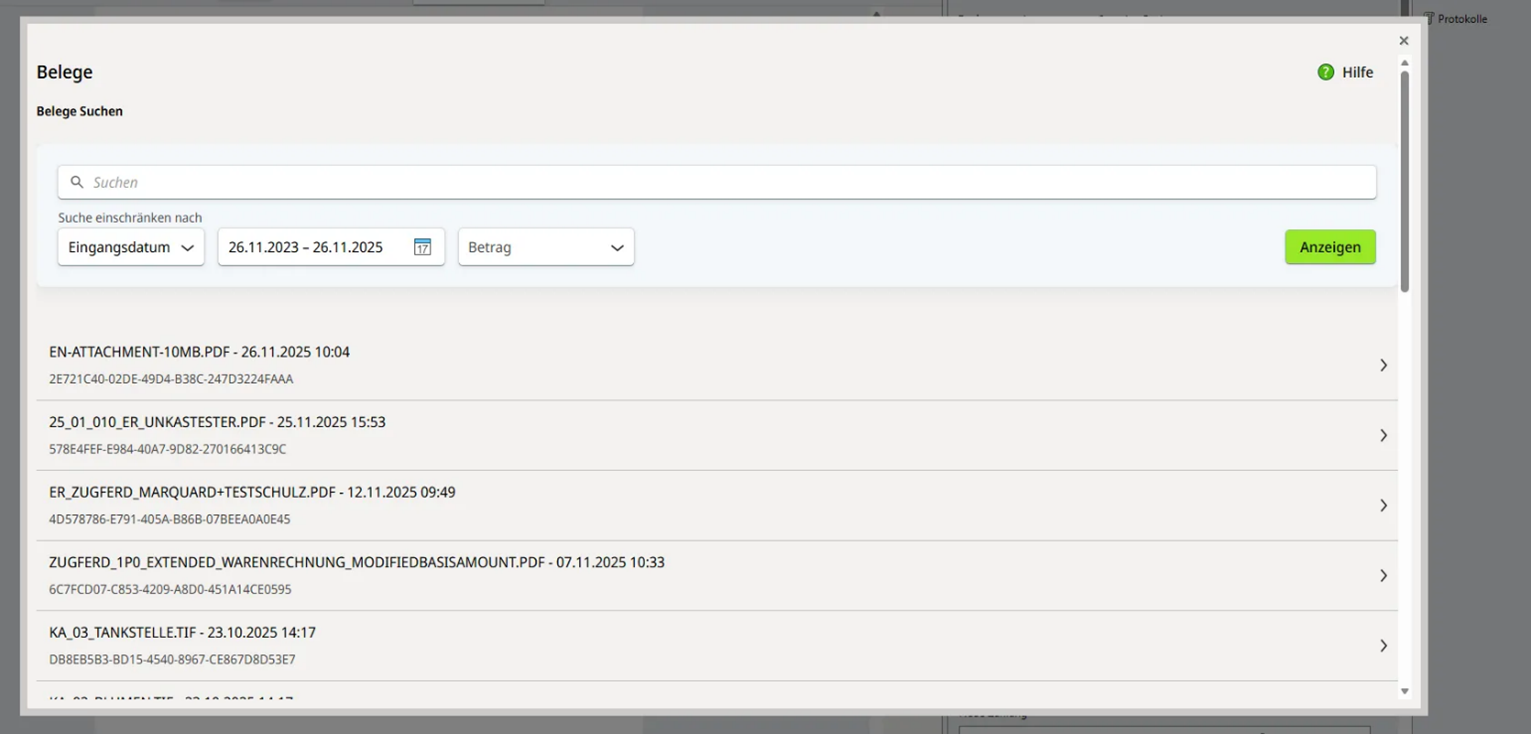1531x734 pixels.
Task: Click scrollbar up arrow in Belege dialog
Action: pos(1404,63)
